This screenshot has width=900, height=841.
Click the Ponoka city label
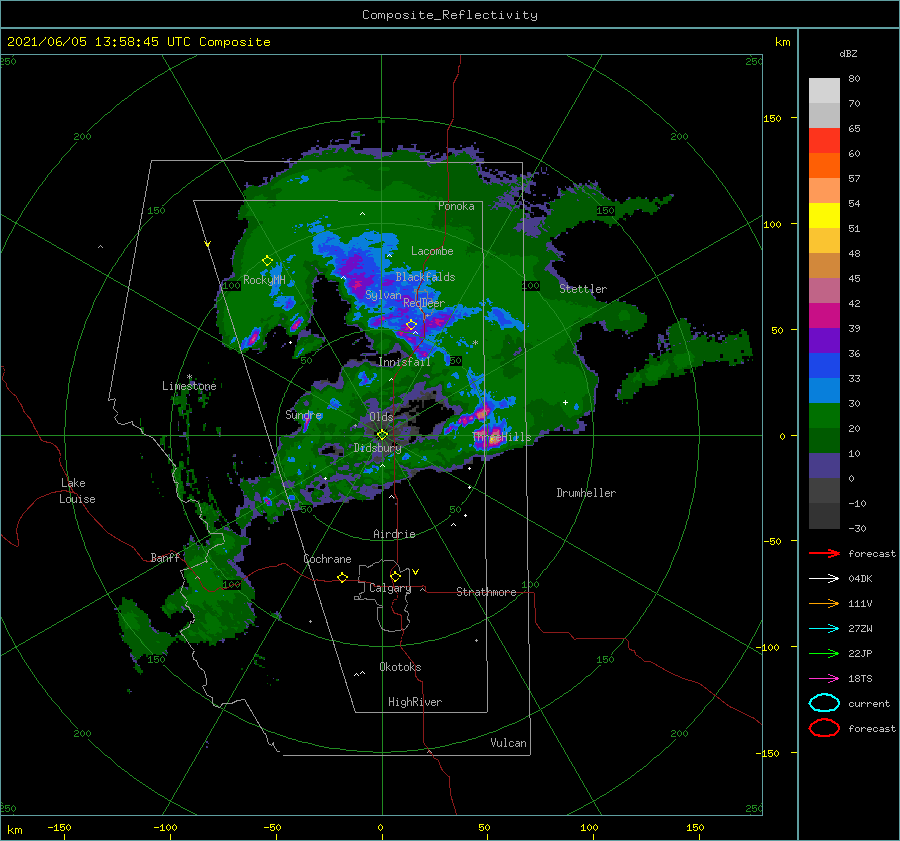456,206
